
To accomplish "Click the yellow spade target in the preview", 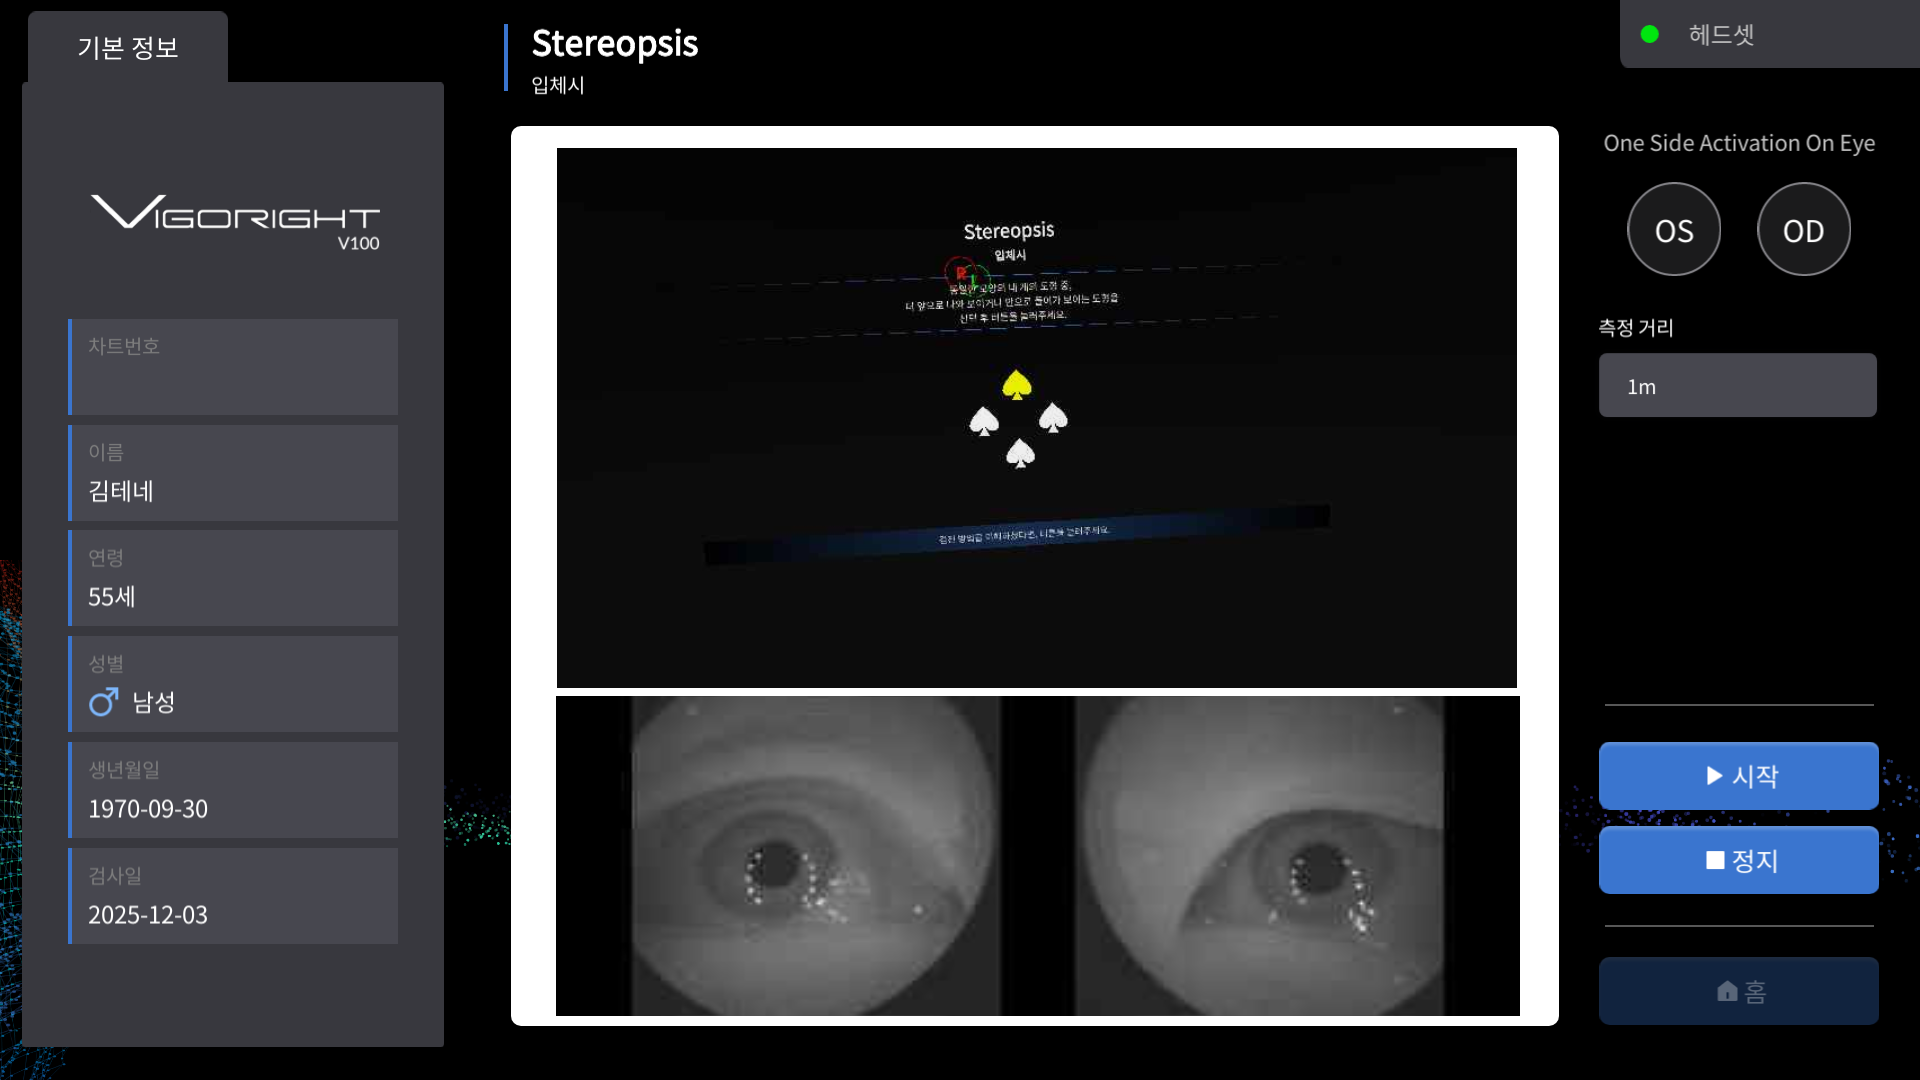I will point(1016,383).
